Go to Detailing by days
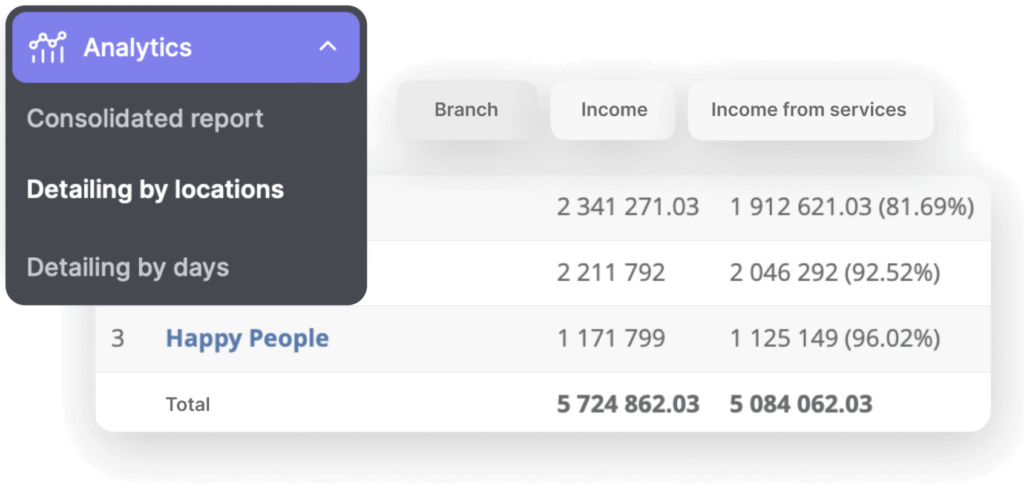1024x501 pixels. pos(127,268)
